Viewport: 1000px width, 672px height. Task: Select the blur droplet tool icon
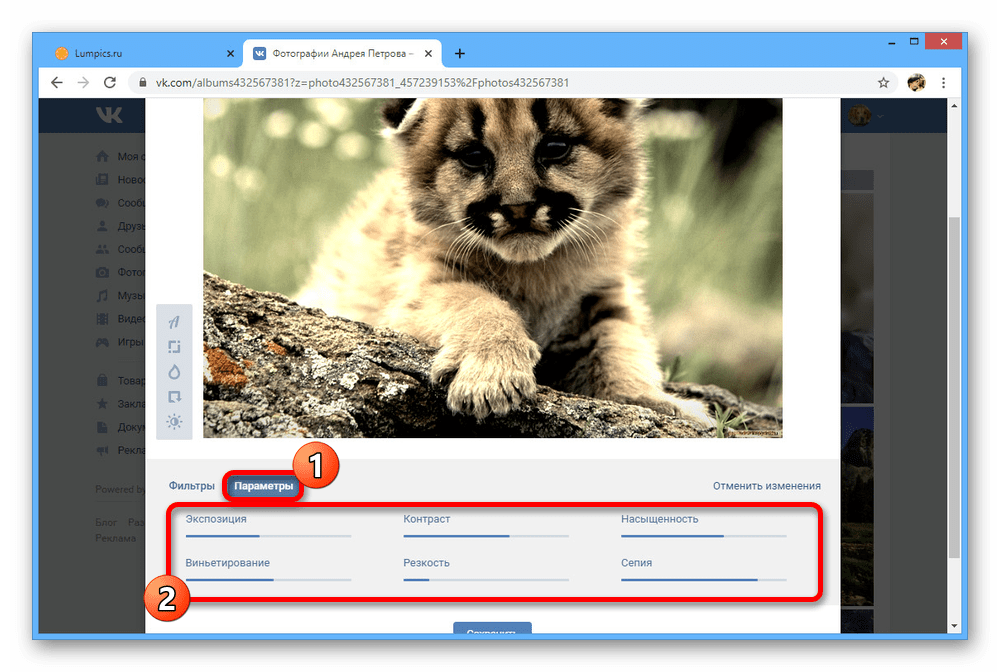174,372
